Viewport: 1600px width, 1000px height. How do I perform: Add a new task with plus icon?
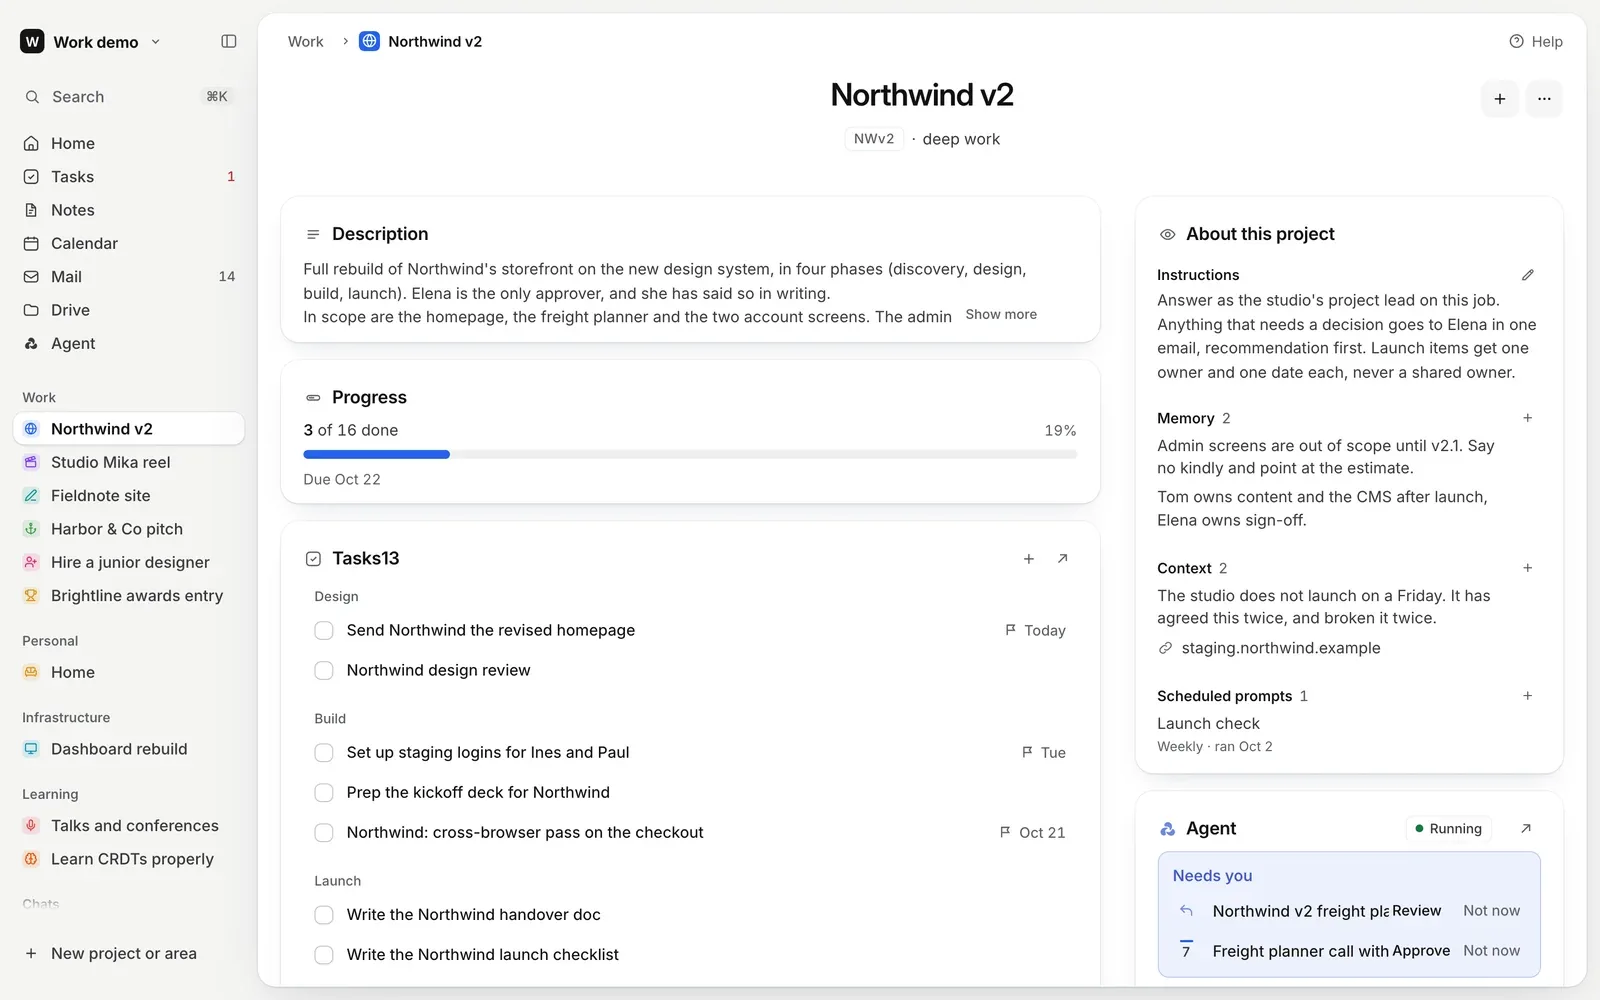point(1029,559)
